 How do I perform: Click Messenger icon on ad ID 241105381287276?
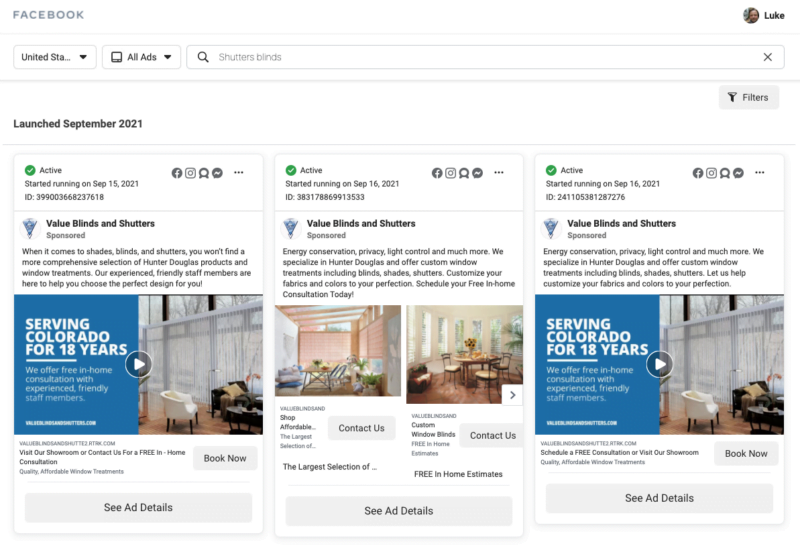(738, 173)
